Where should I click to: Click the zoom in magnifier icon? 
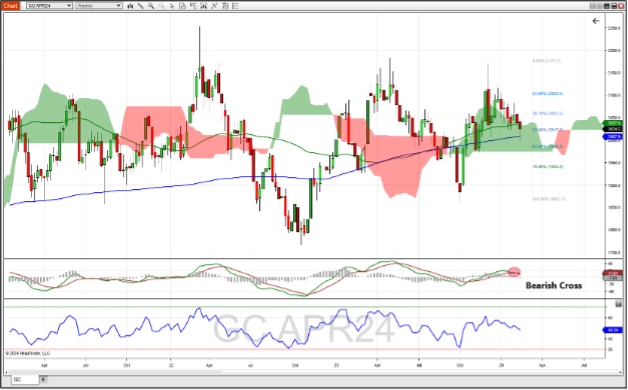151,6
